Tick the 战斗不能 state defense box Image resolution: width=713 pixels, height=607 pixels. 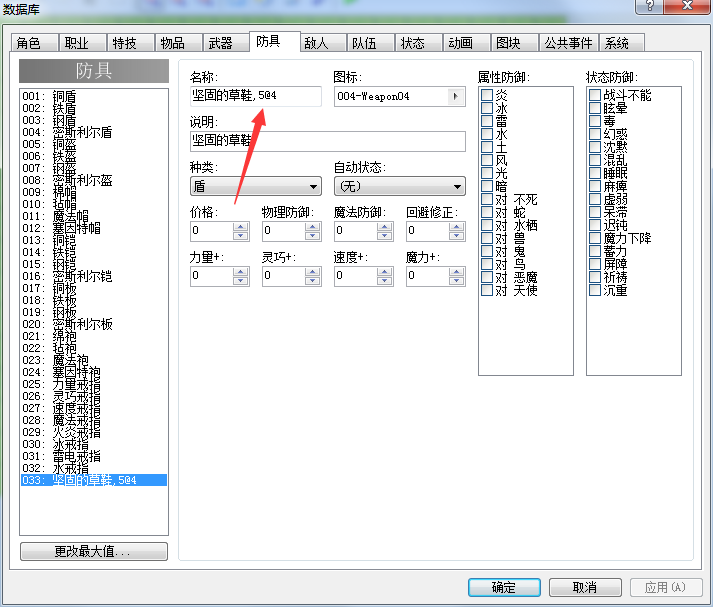click(595, 95)
